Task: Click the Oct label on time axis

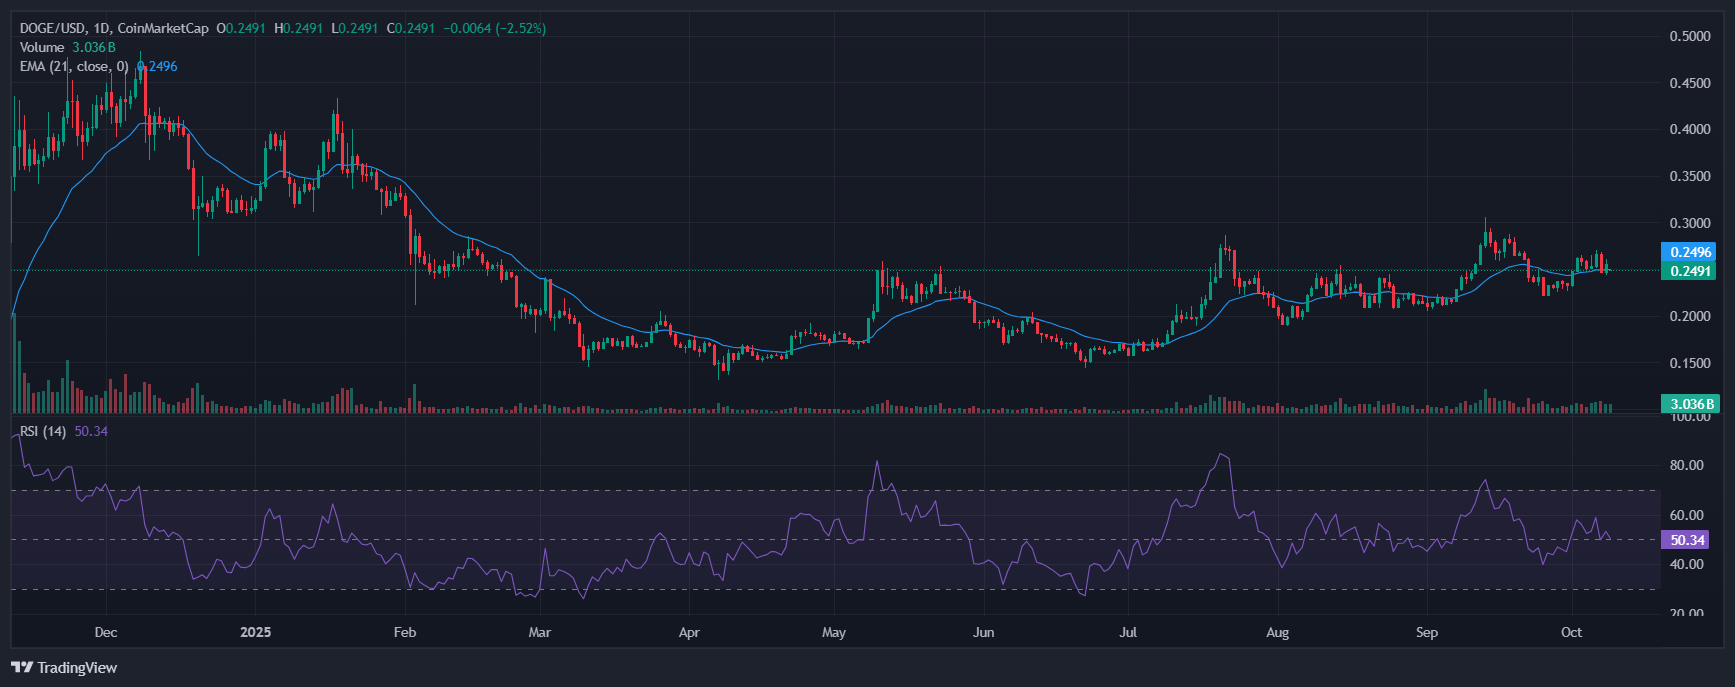Action: [x=1571, y=632]
